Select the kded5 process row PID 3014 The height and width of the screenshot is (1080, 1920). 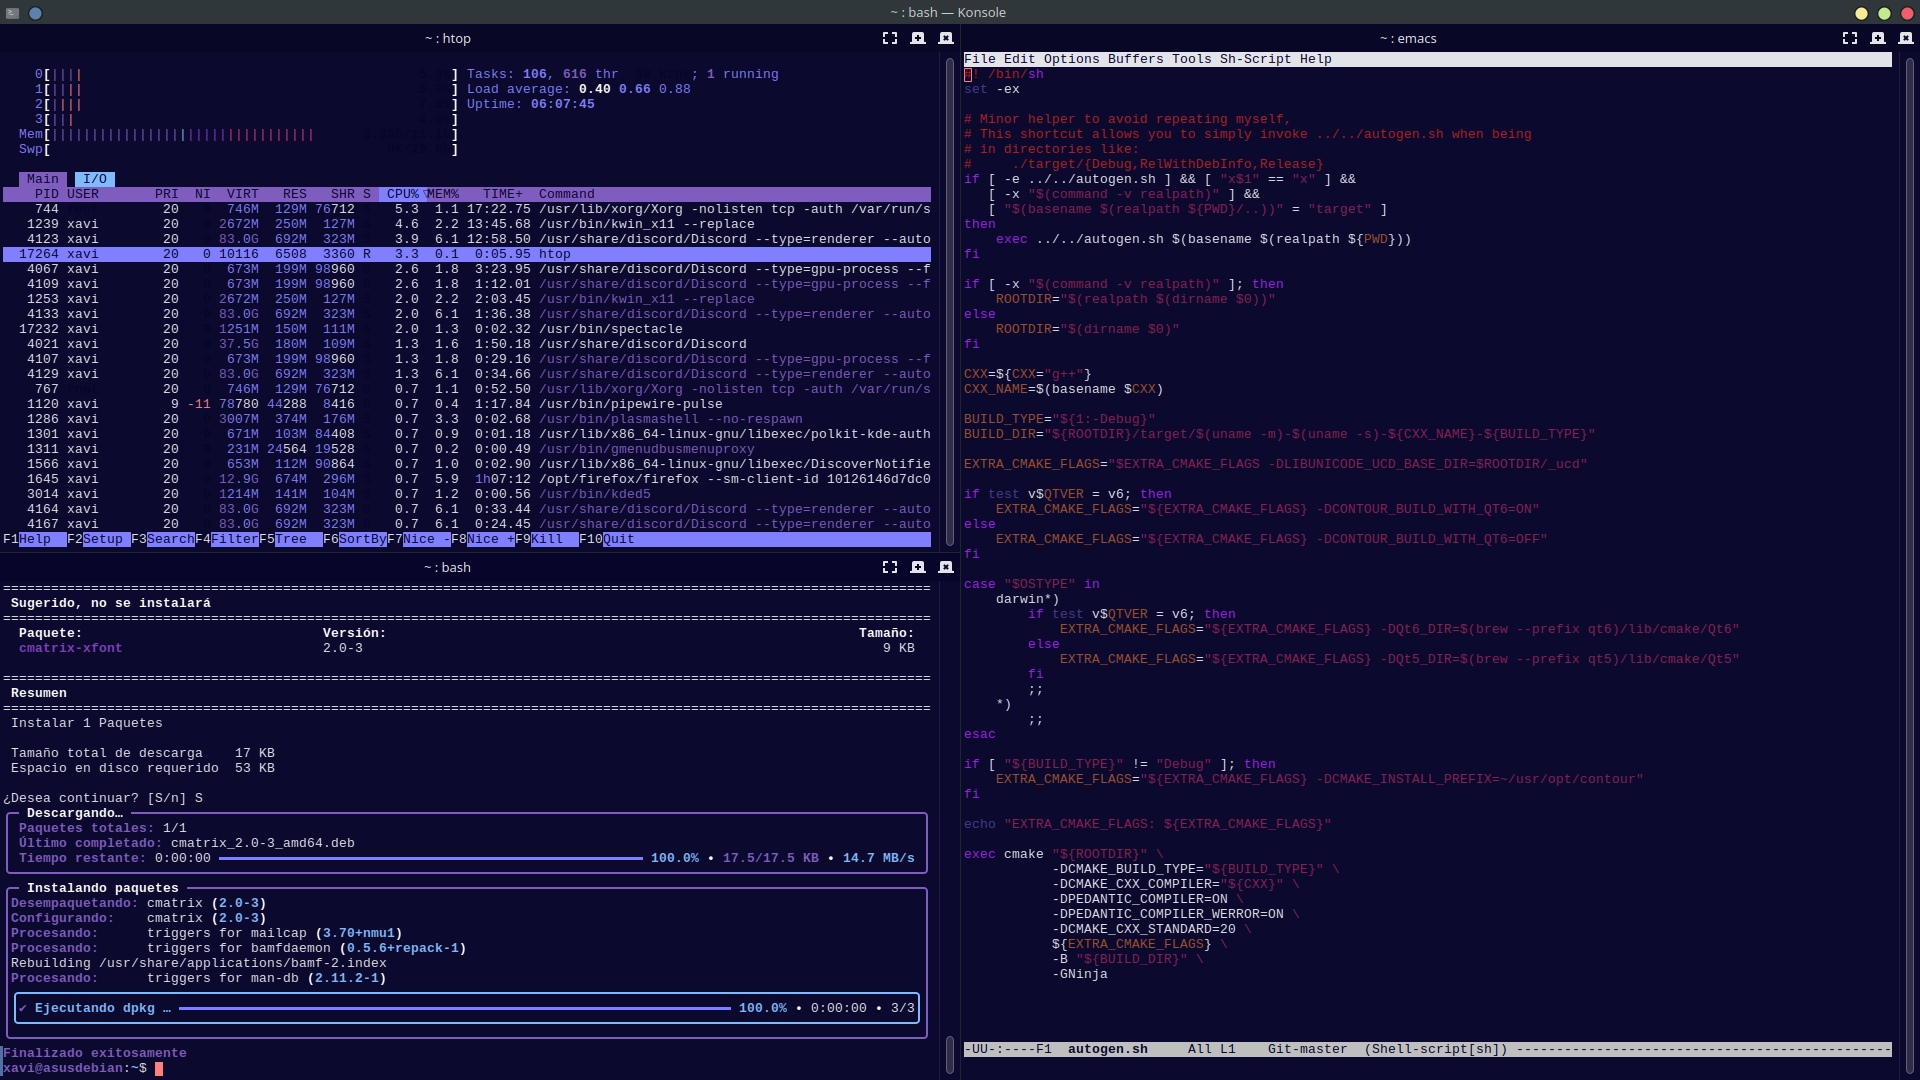[x=467, y=494]
